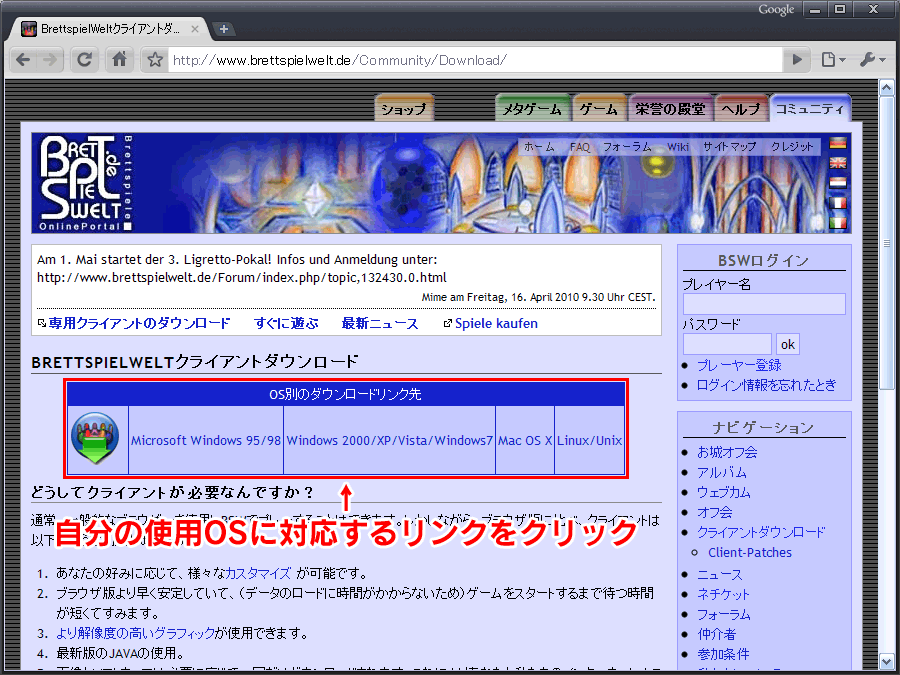Reload the page with the refresh icon
The image size is (900, 675).
84,59
